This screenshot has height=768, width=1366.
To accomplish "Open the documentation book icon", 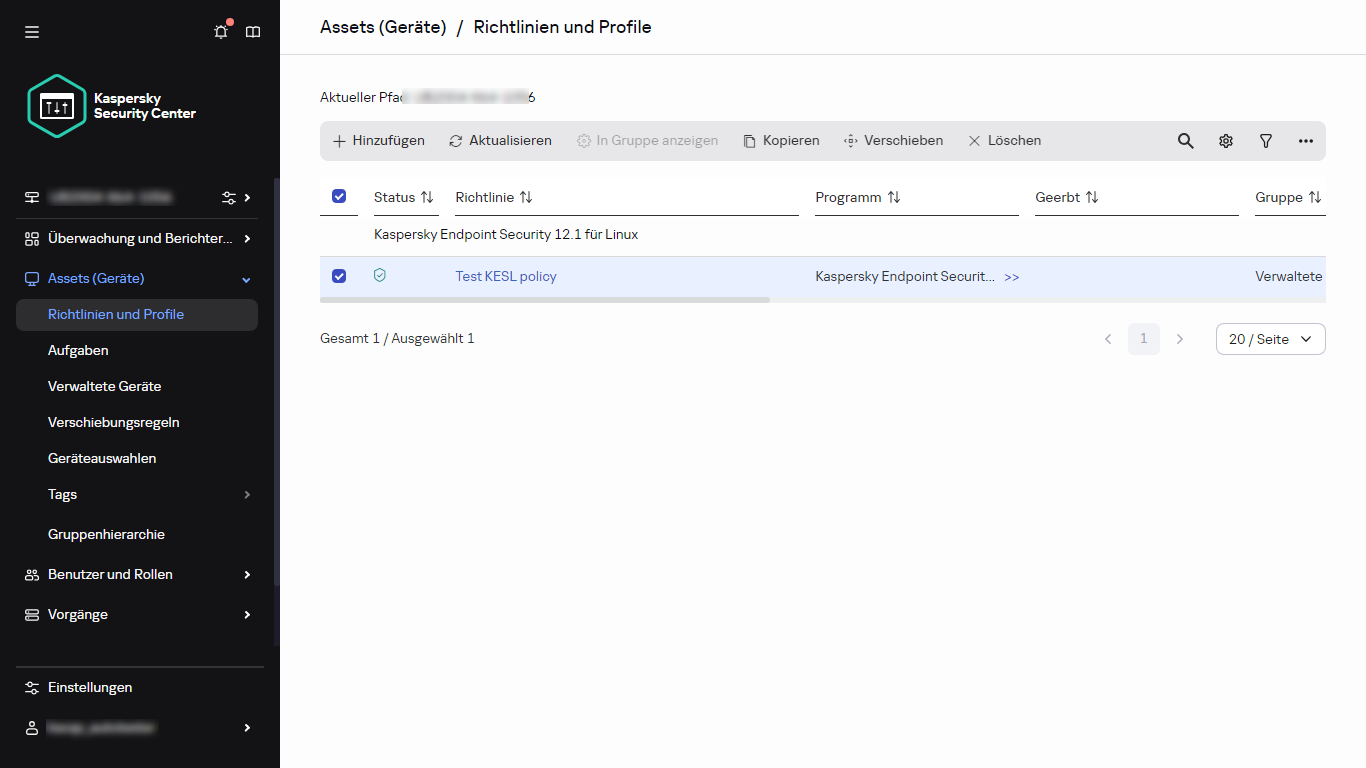I will click(253, 32).
